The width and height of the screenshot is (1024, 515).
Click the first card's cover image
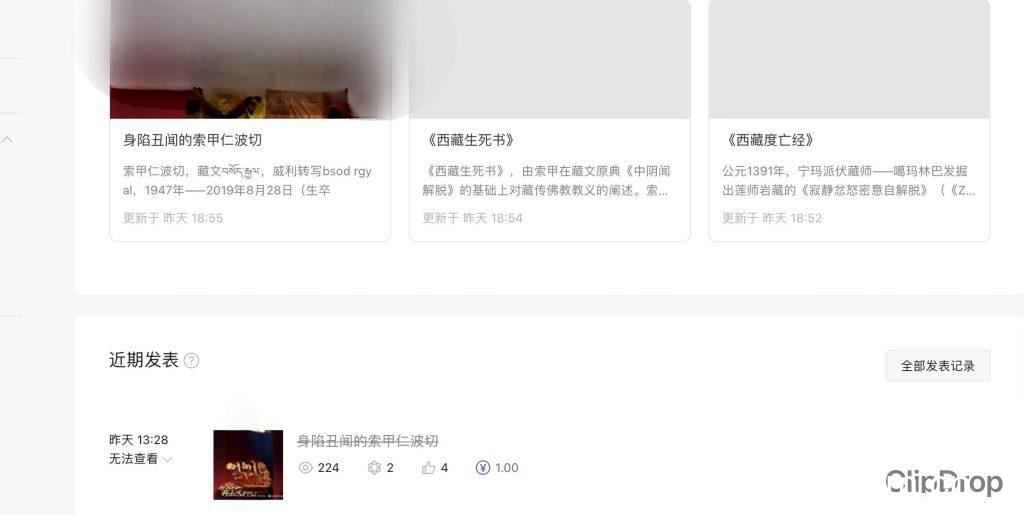250,59
